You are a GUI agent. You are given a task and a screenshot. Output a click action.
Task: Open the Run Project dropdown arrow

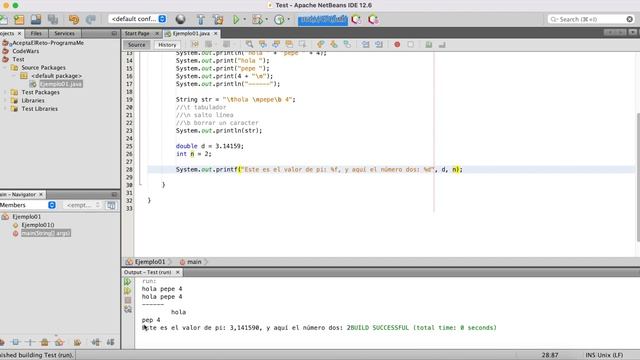tap(244, 19)
